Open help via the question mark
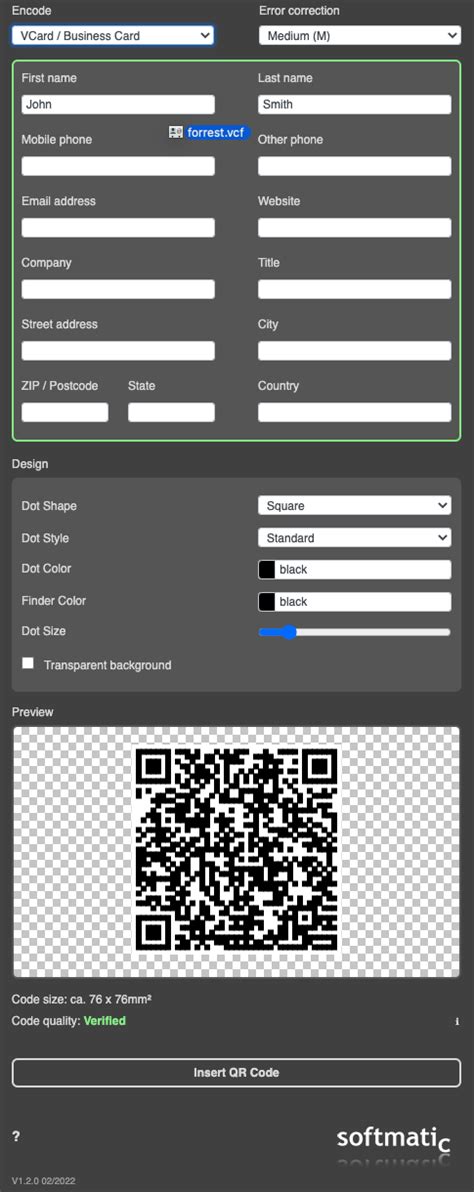474x1192 pixels. (16, 1137)
